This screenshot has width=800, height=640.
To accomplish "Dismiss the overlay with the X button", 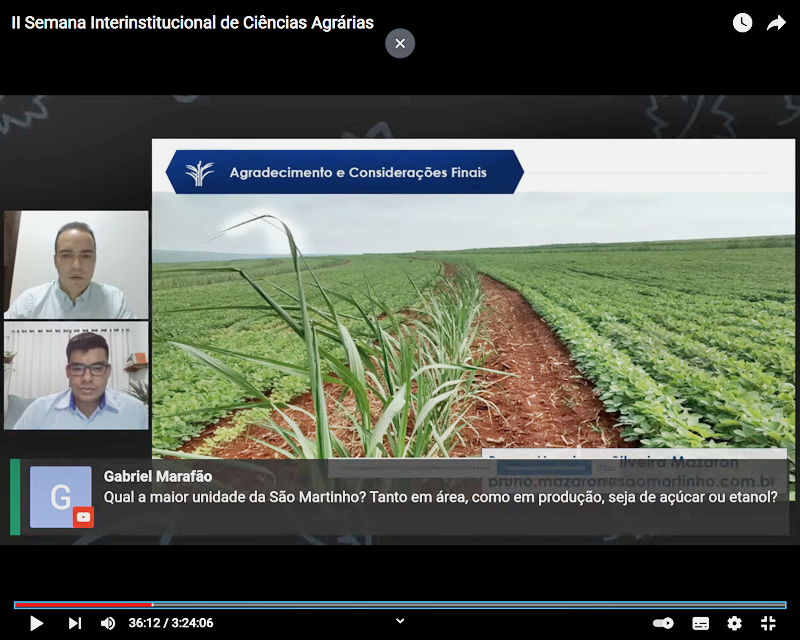I will click(x=400, y=43).
